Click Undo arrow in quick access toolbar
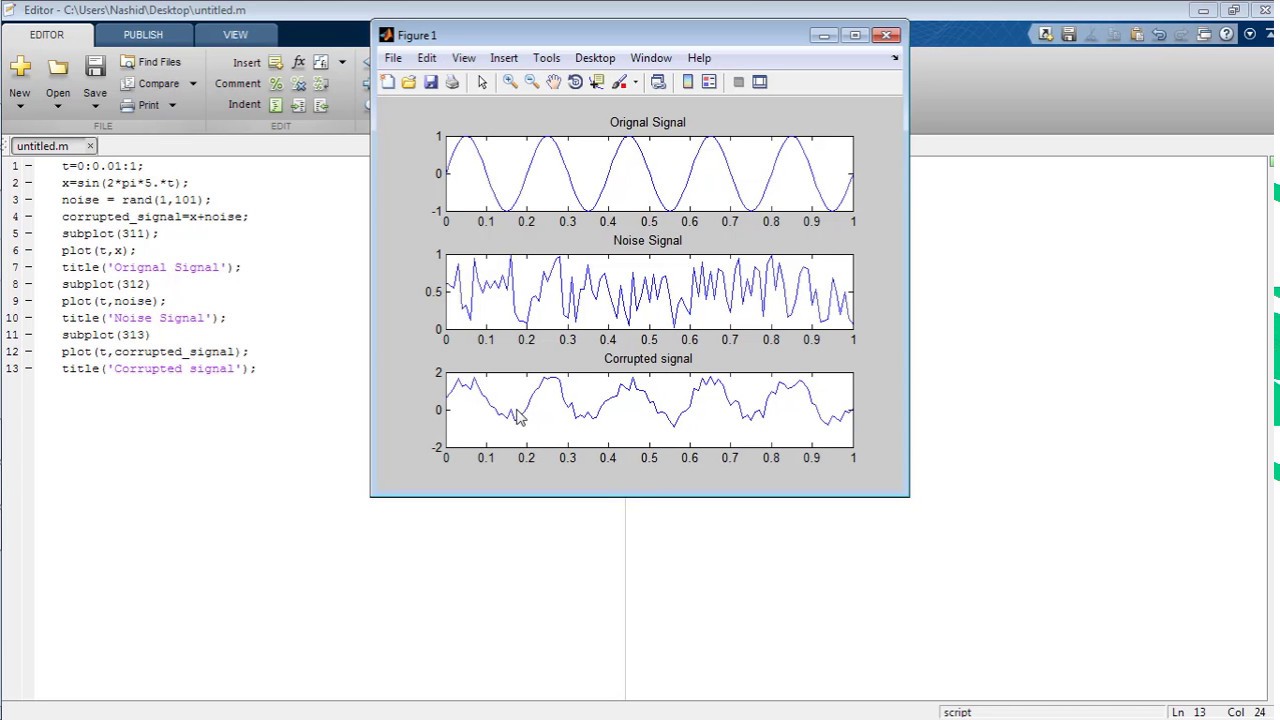 (1159, 35)
